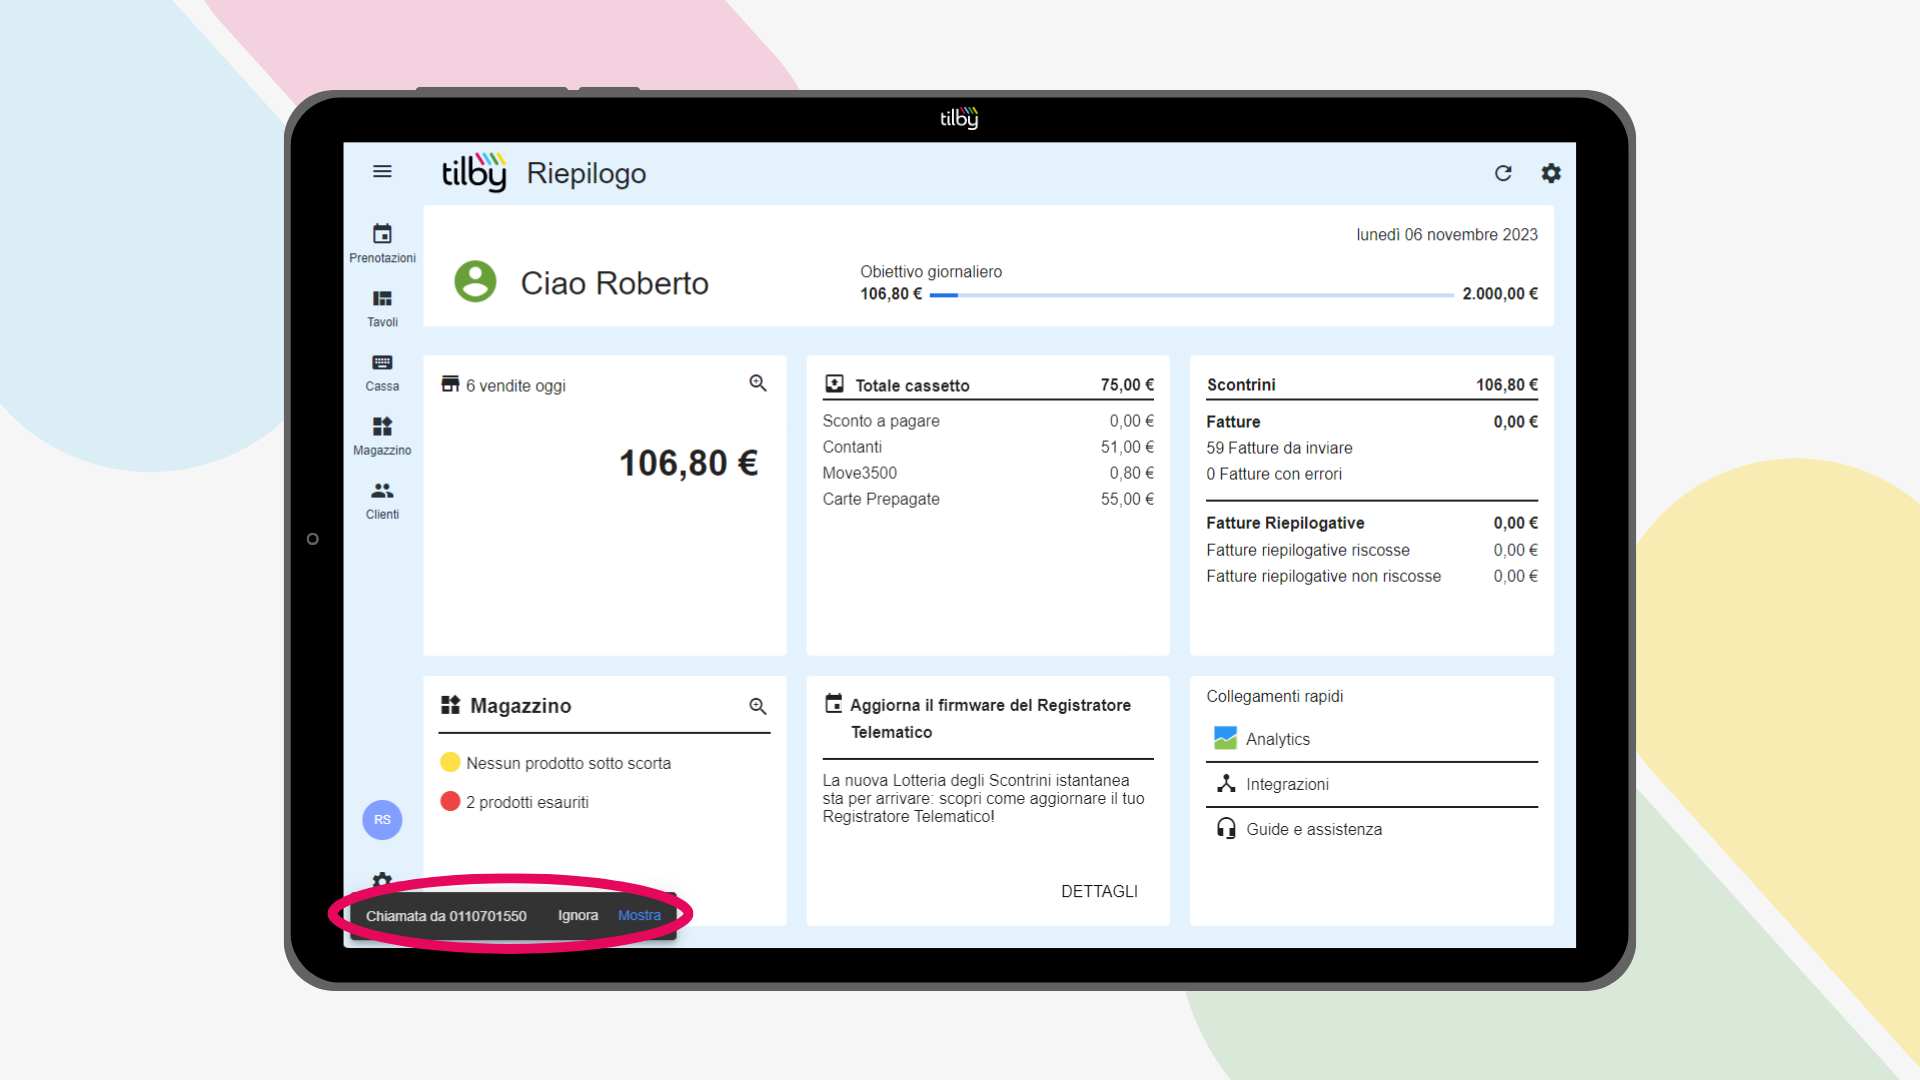Open the Clienti section

[382, 500]
